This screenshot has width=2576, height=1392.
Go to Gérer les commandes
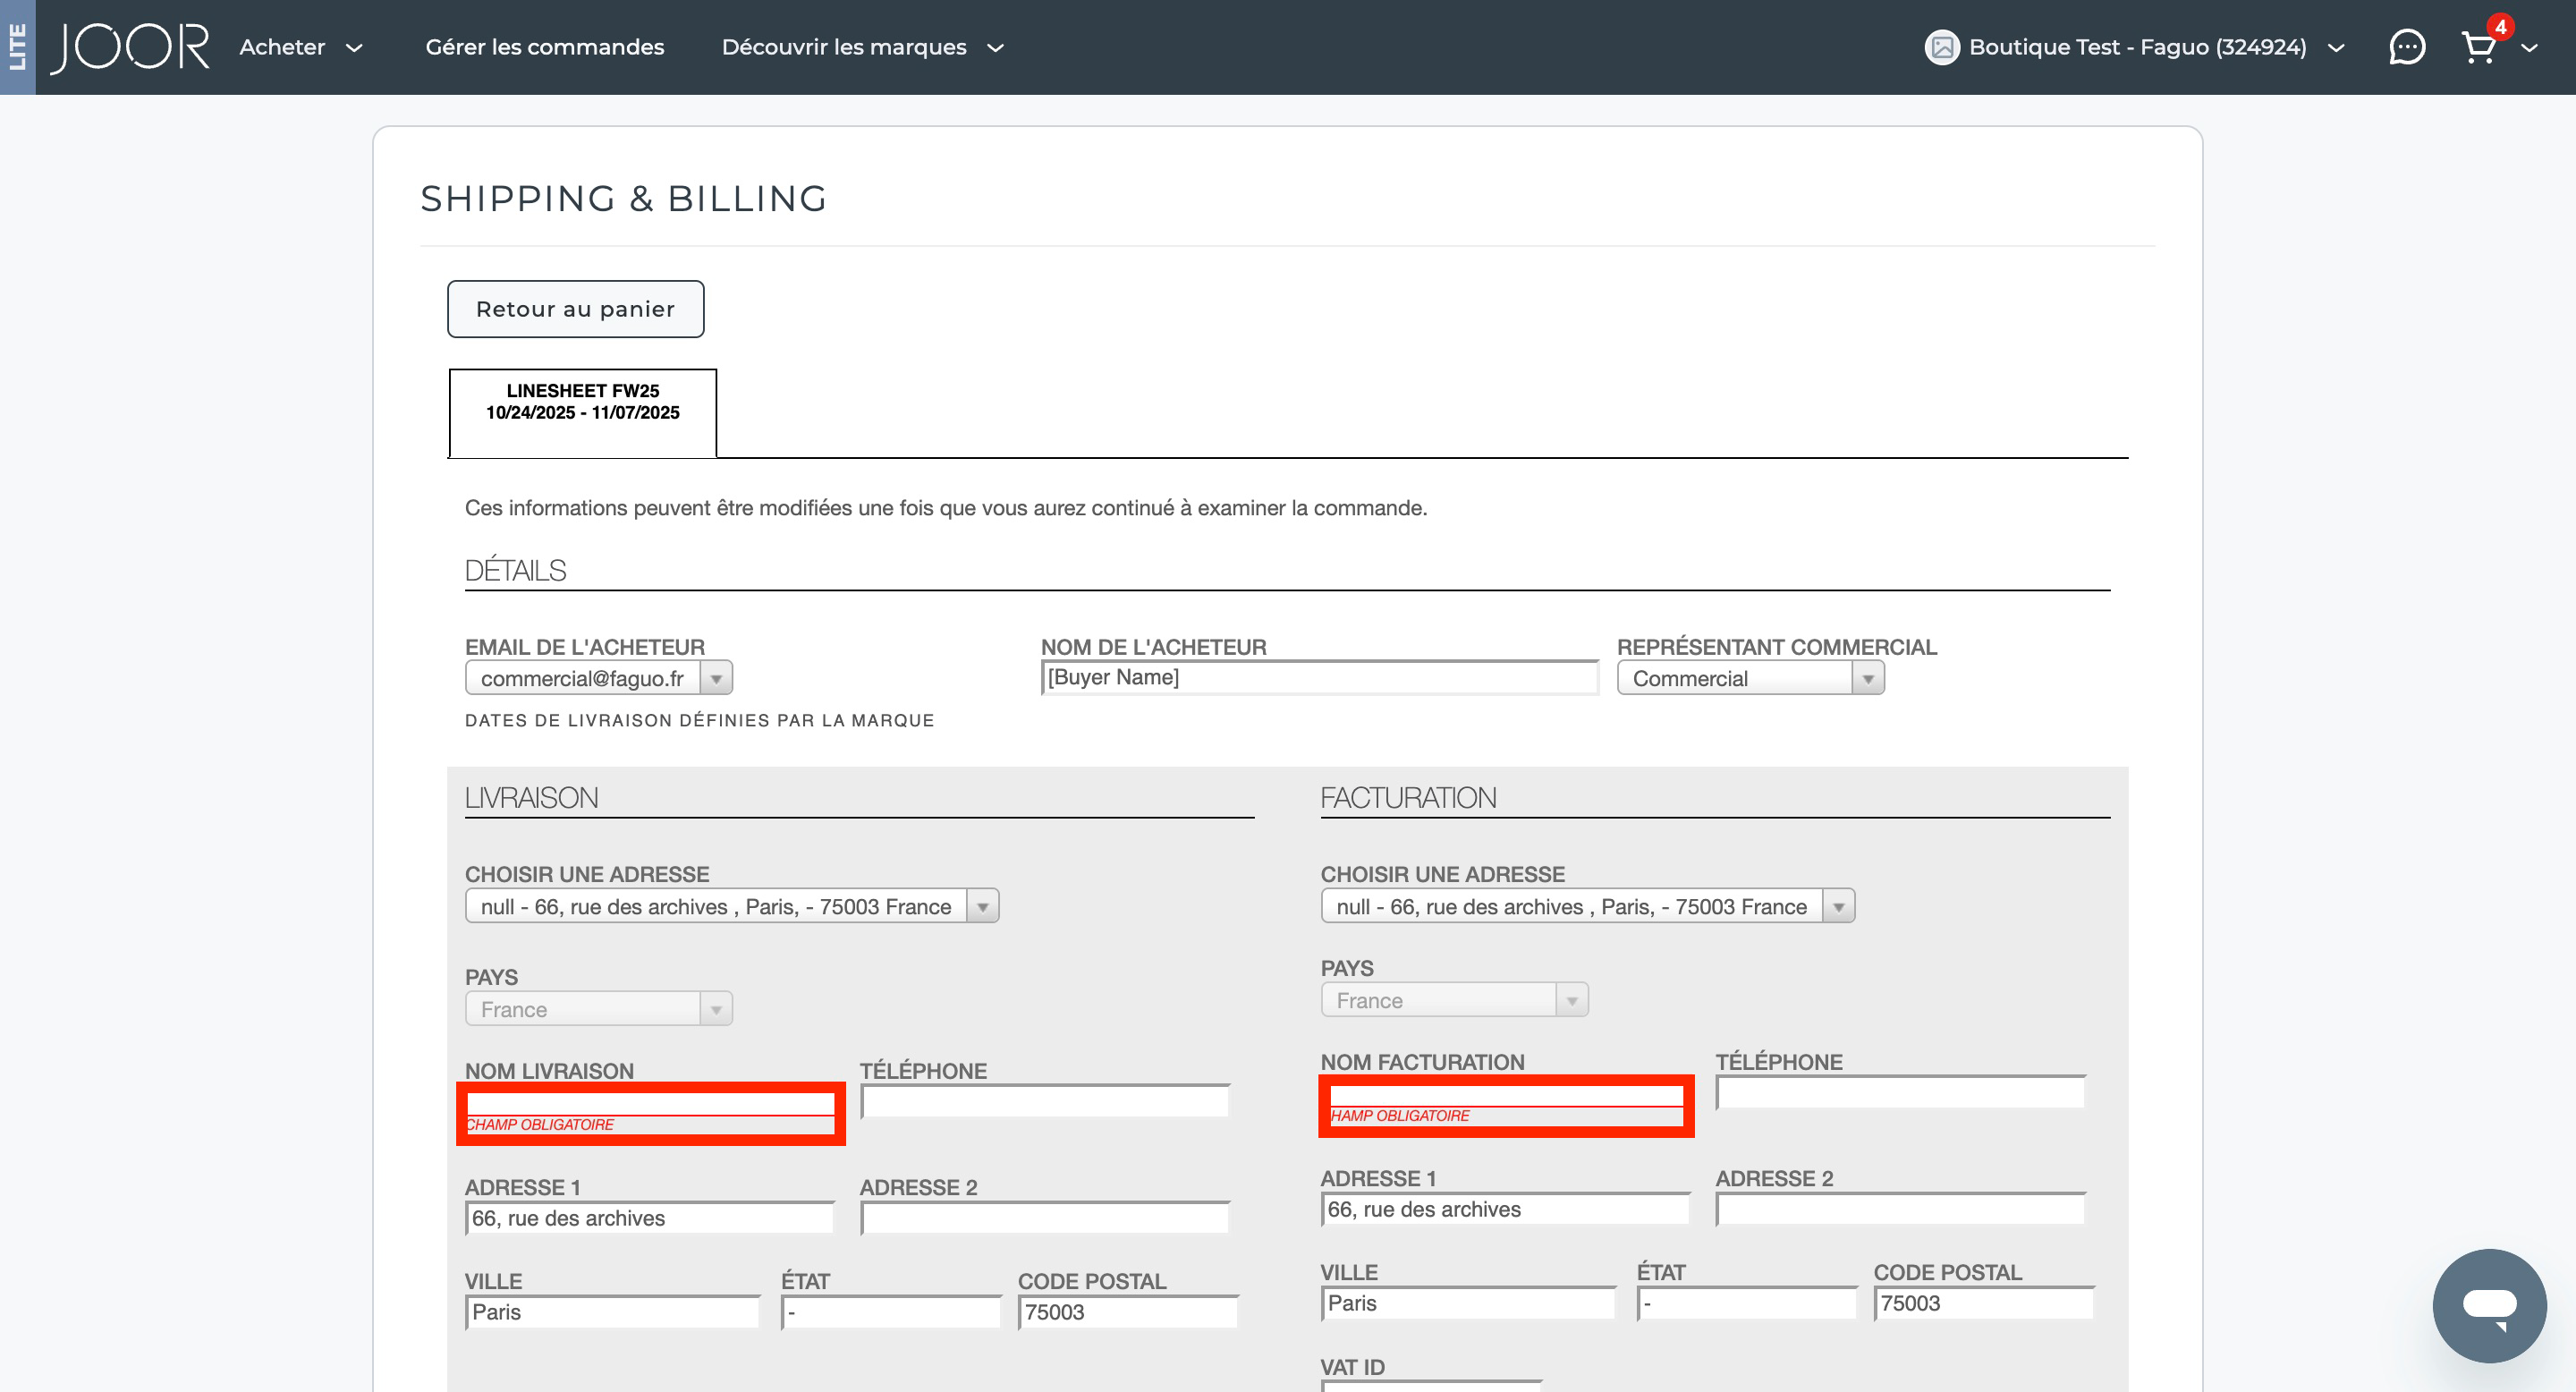tap(544, 47)
